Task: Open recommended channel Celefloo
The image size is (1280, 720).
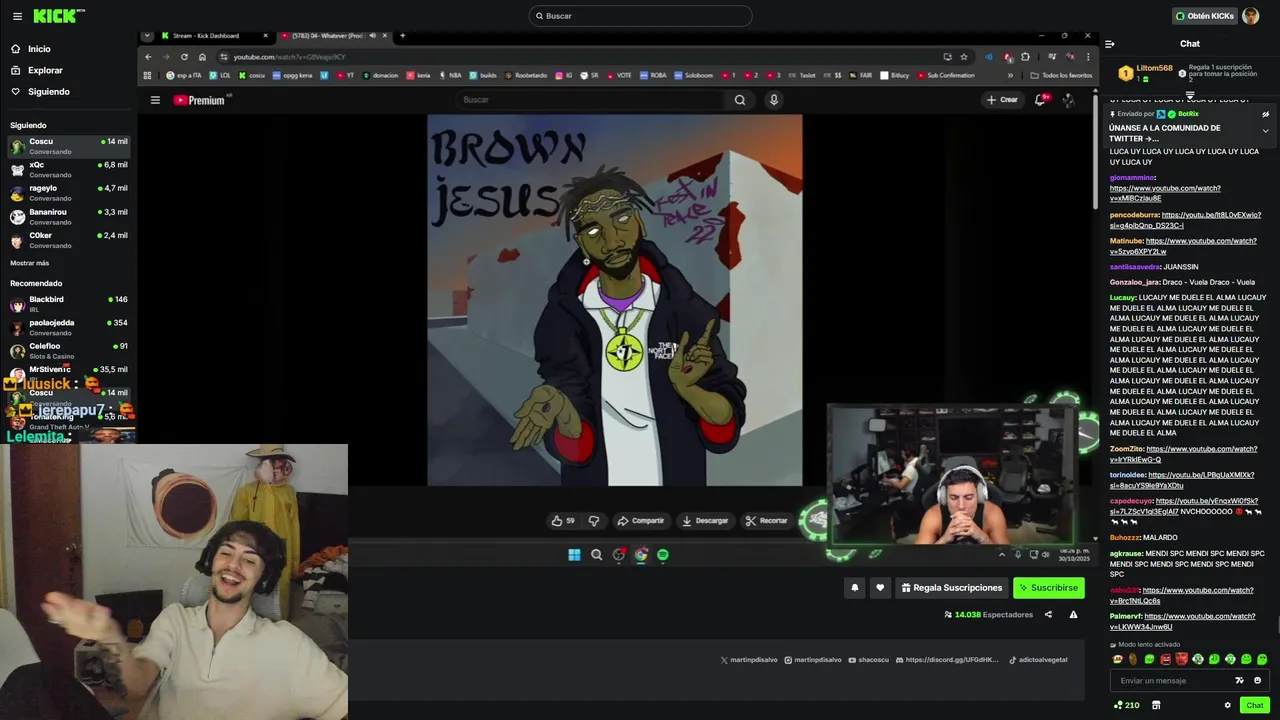Action: tap(68, 350)
